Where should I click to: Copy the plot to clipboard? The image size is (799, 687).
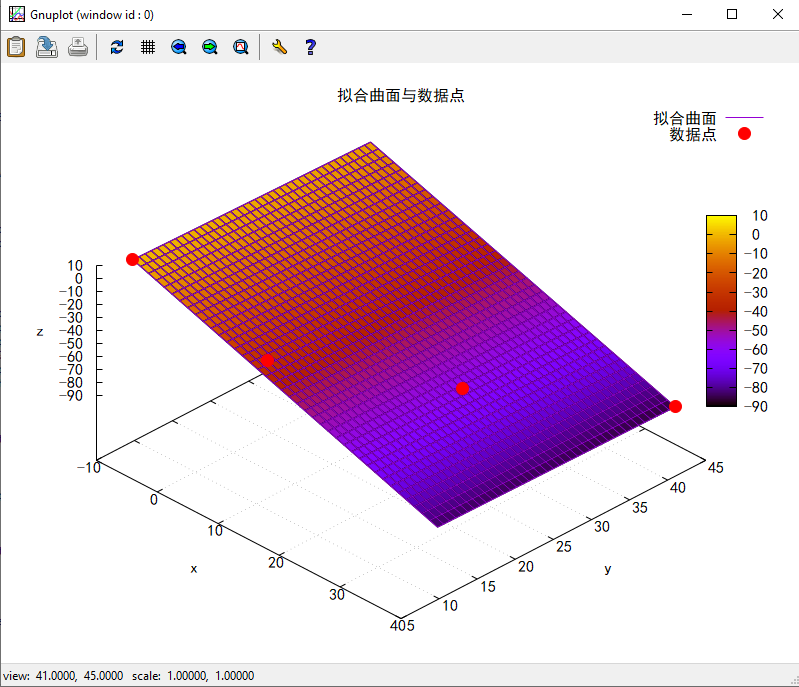[x=16, y=47]
